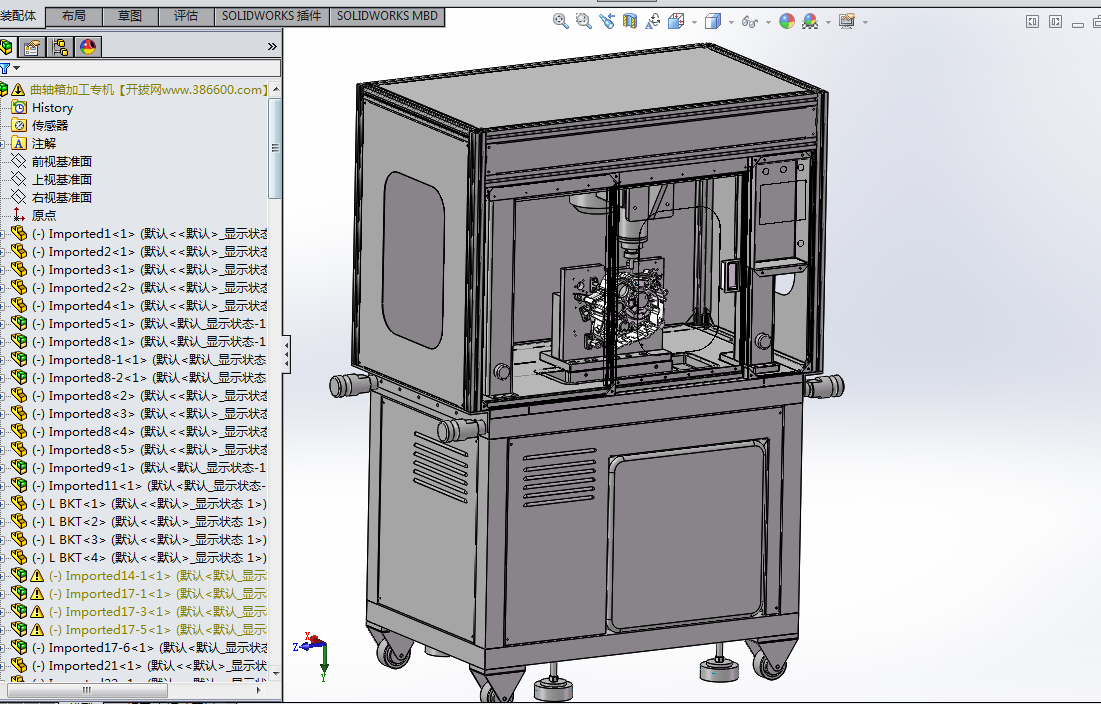Open Hide/Show Items eyeglasses icon
This screenshot has height=704, width=1101.
(x=750, y=20)
